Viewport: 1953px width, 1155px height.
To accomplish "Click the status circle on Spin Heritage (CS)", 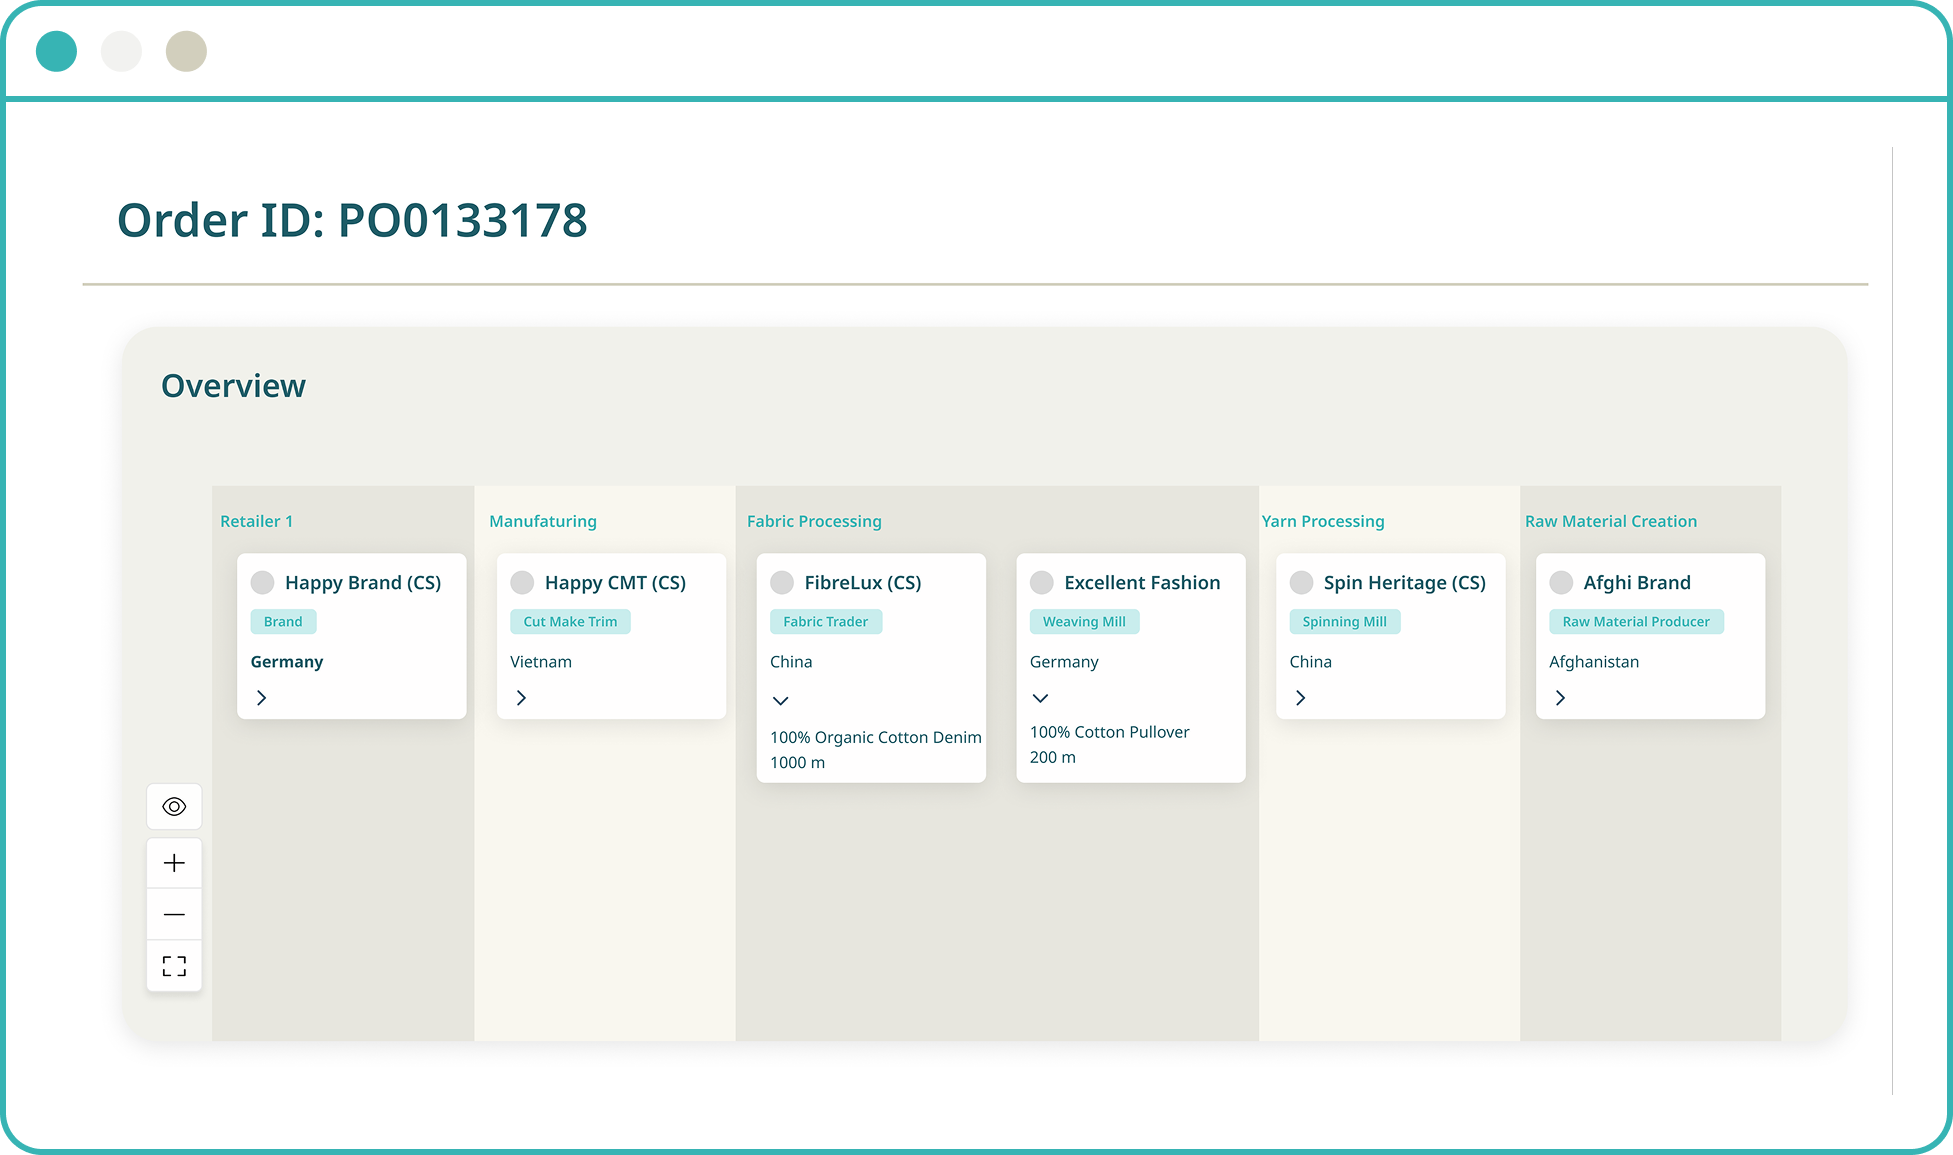I will pyautogui.click(x=1301, y=583).
